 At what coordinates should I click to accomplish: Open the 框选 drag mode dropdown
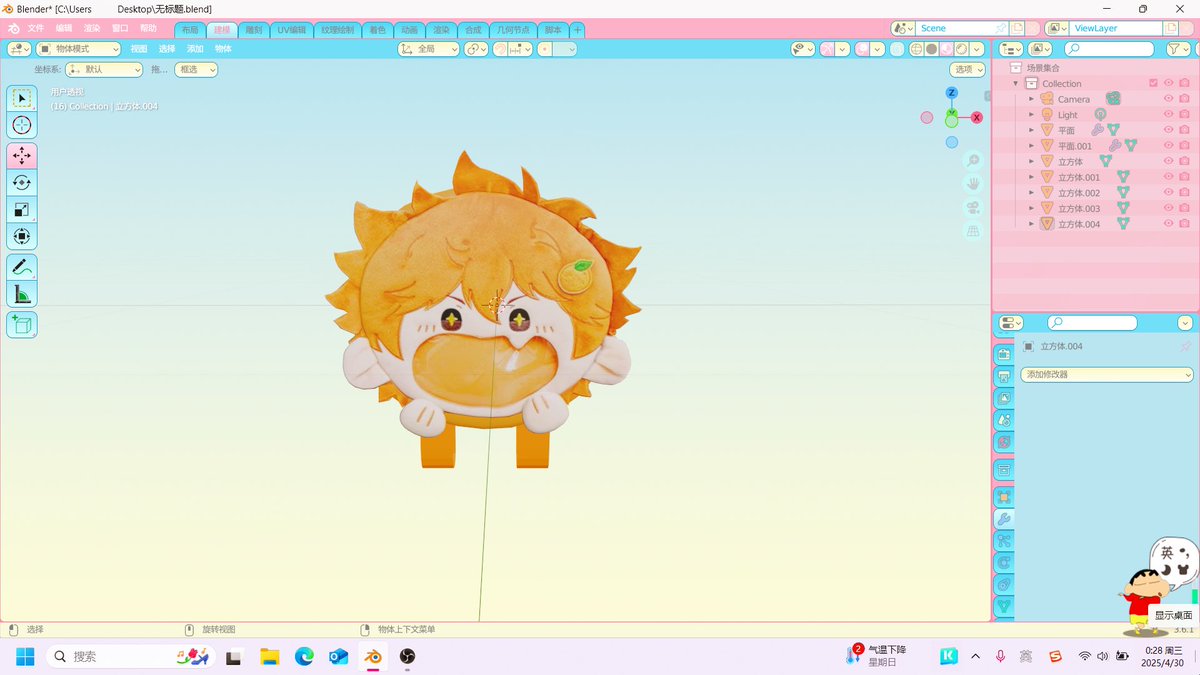click(196, 70)
